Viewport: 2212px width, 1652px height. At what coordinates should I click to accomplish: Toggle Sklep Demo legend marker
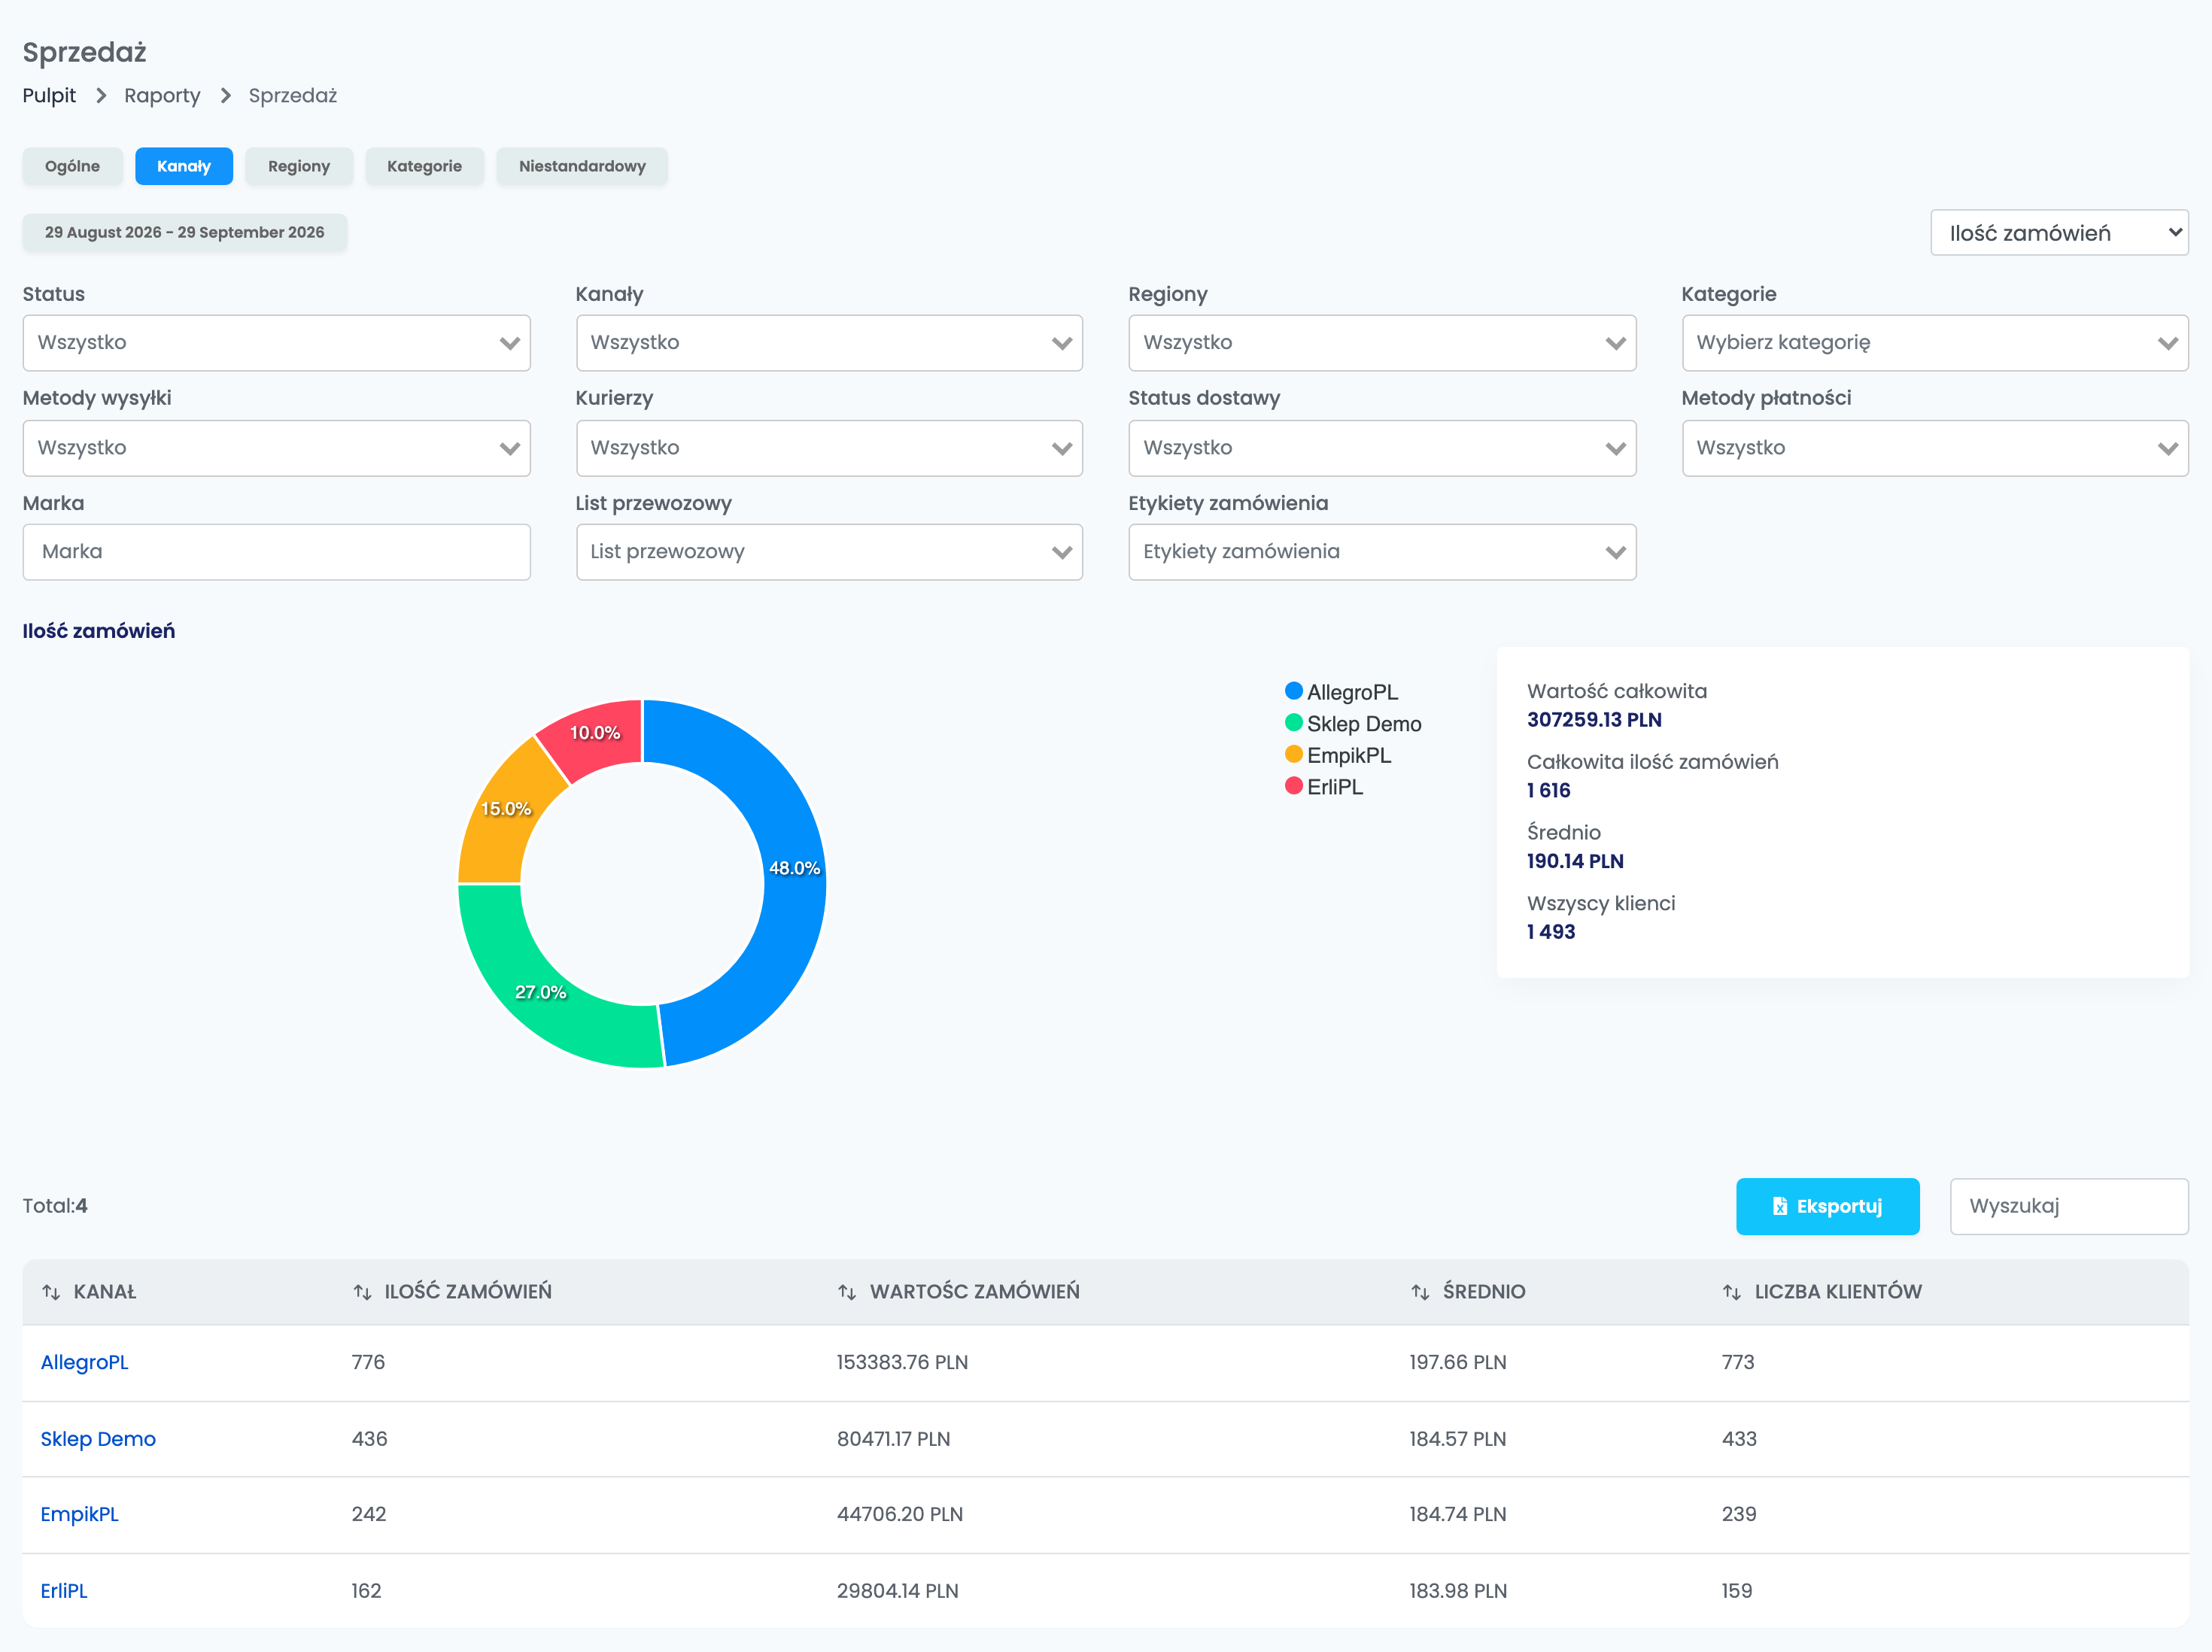tap(1294, 723)
